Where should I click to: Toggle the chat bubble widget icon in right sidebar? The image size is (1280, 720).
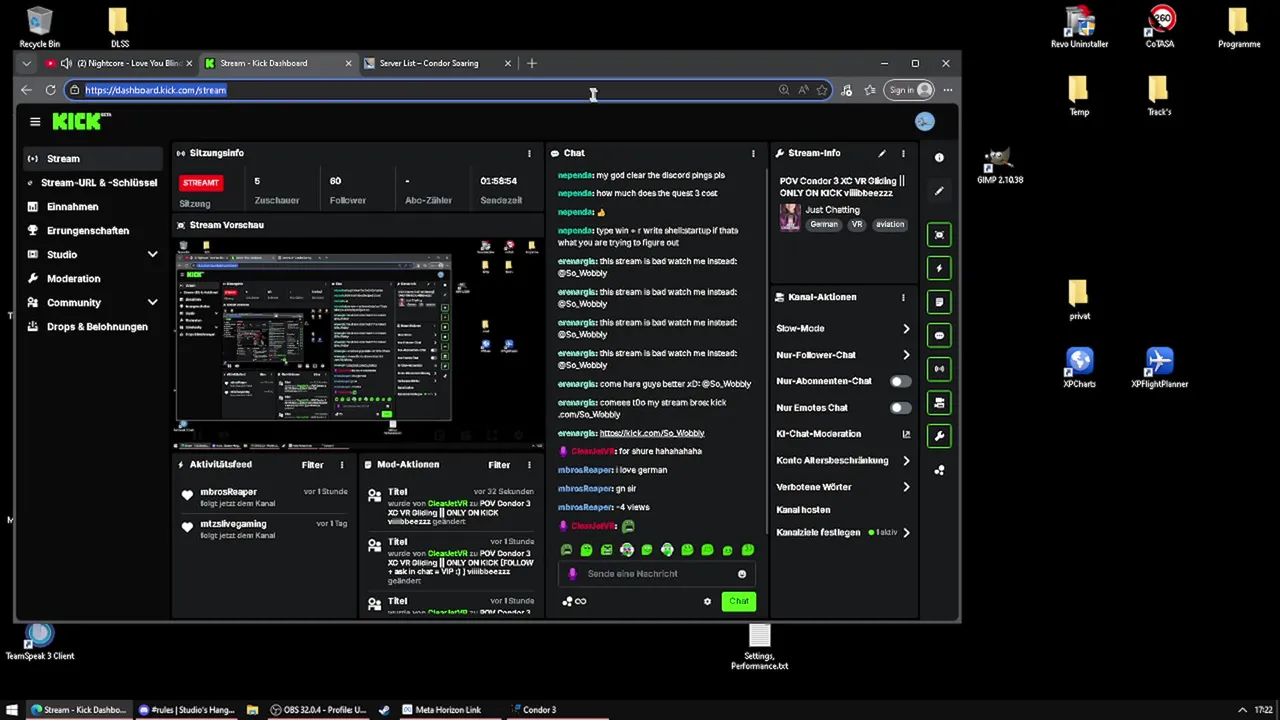click(x=939, y=335)
